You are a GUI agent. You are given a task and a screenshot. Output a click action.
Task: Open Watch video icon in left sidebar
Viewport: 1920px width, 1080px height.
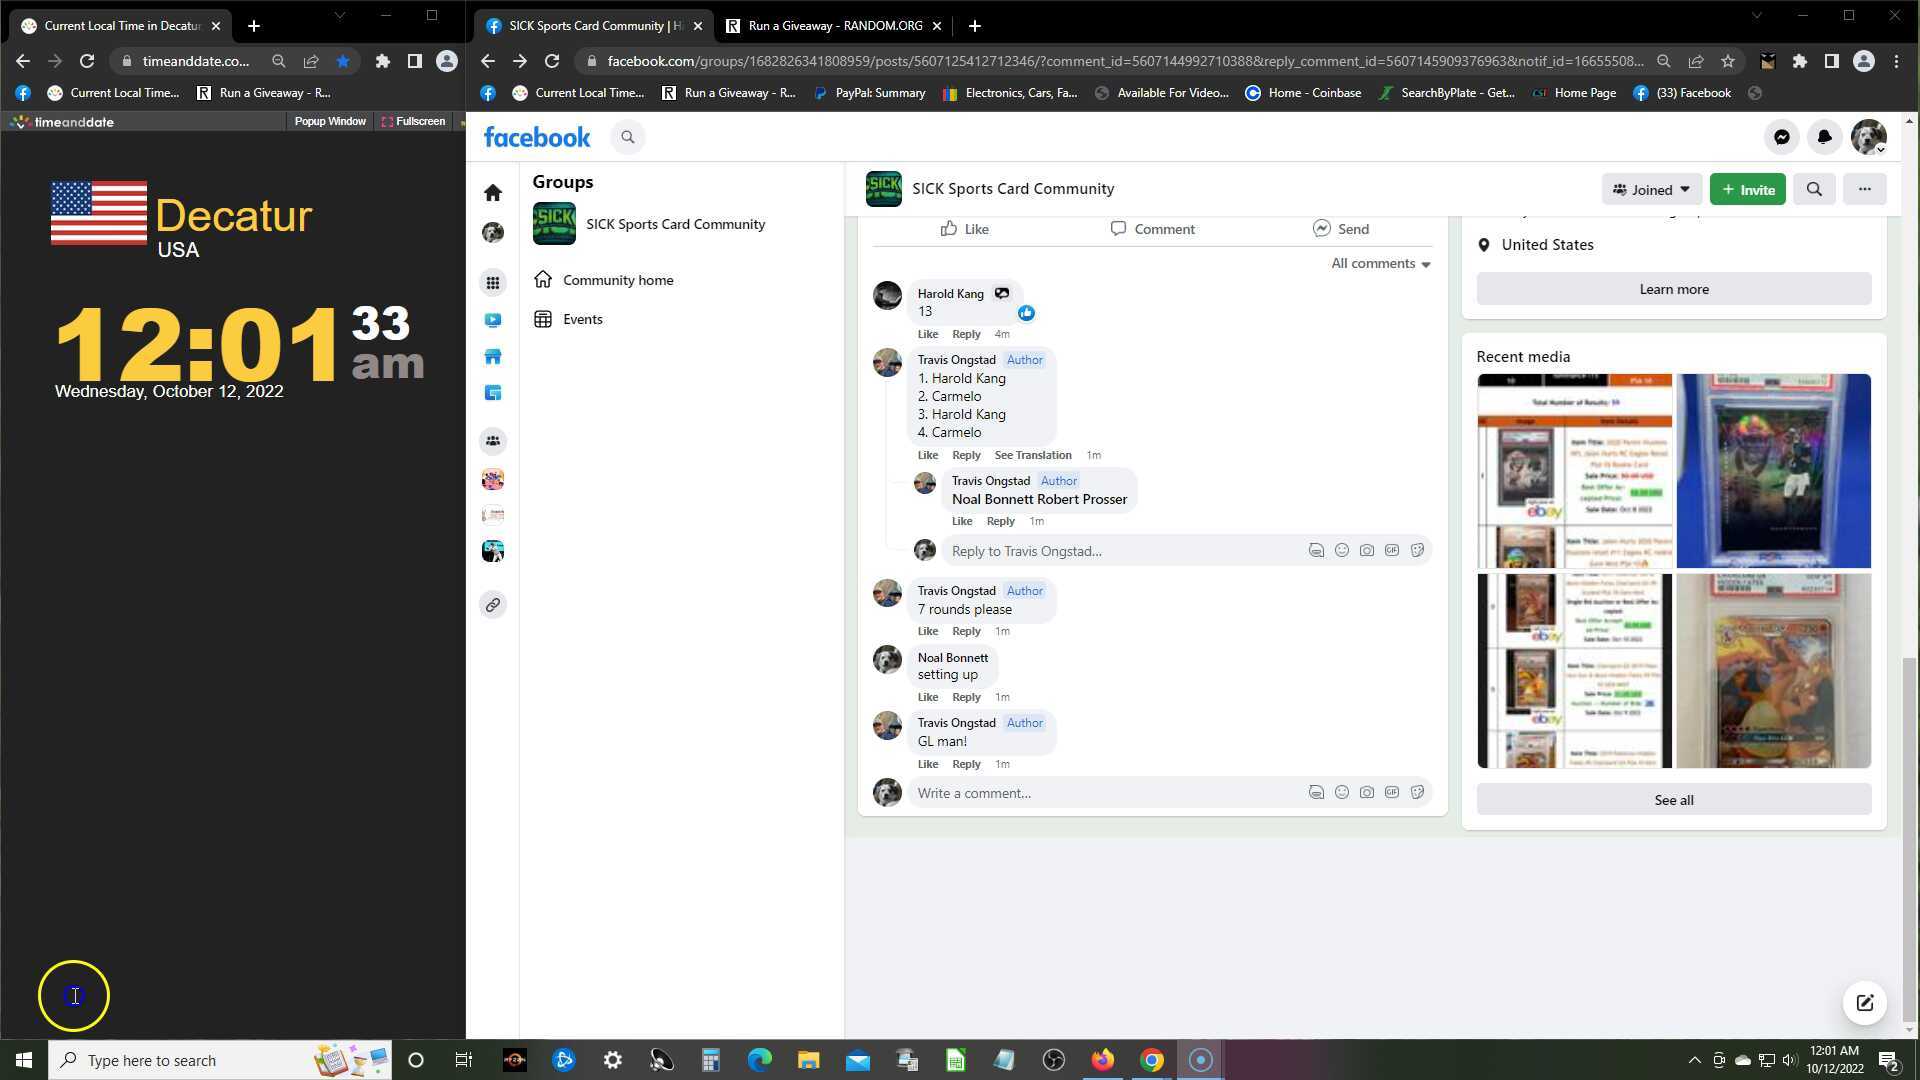[492, 320]
